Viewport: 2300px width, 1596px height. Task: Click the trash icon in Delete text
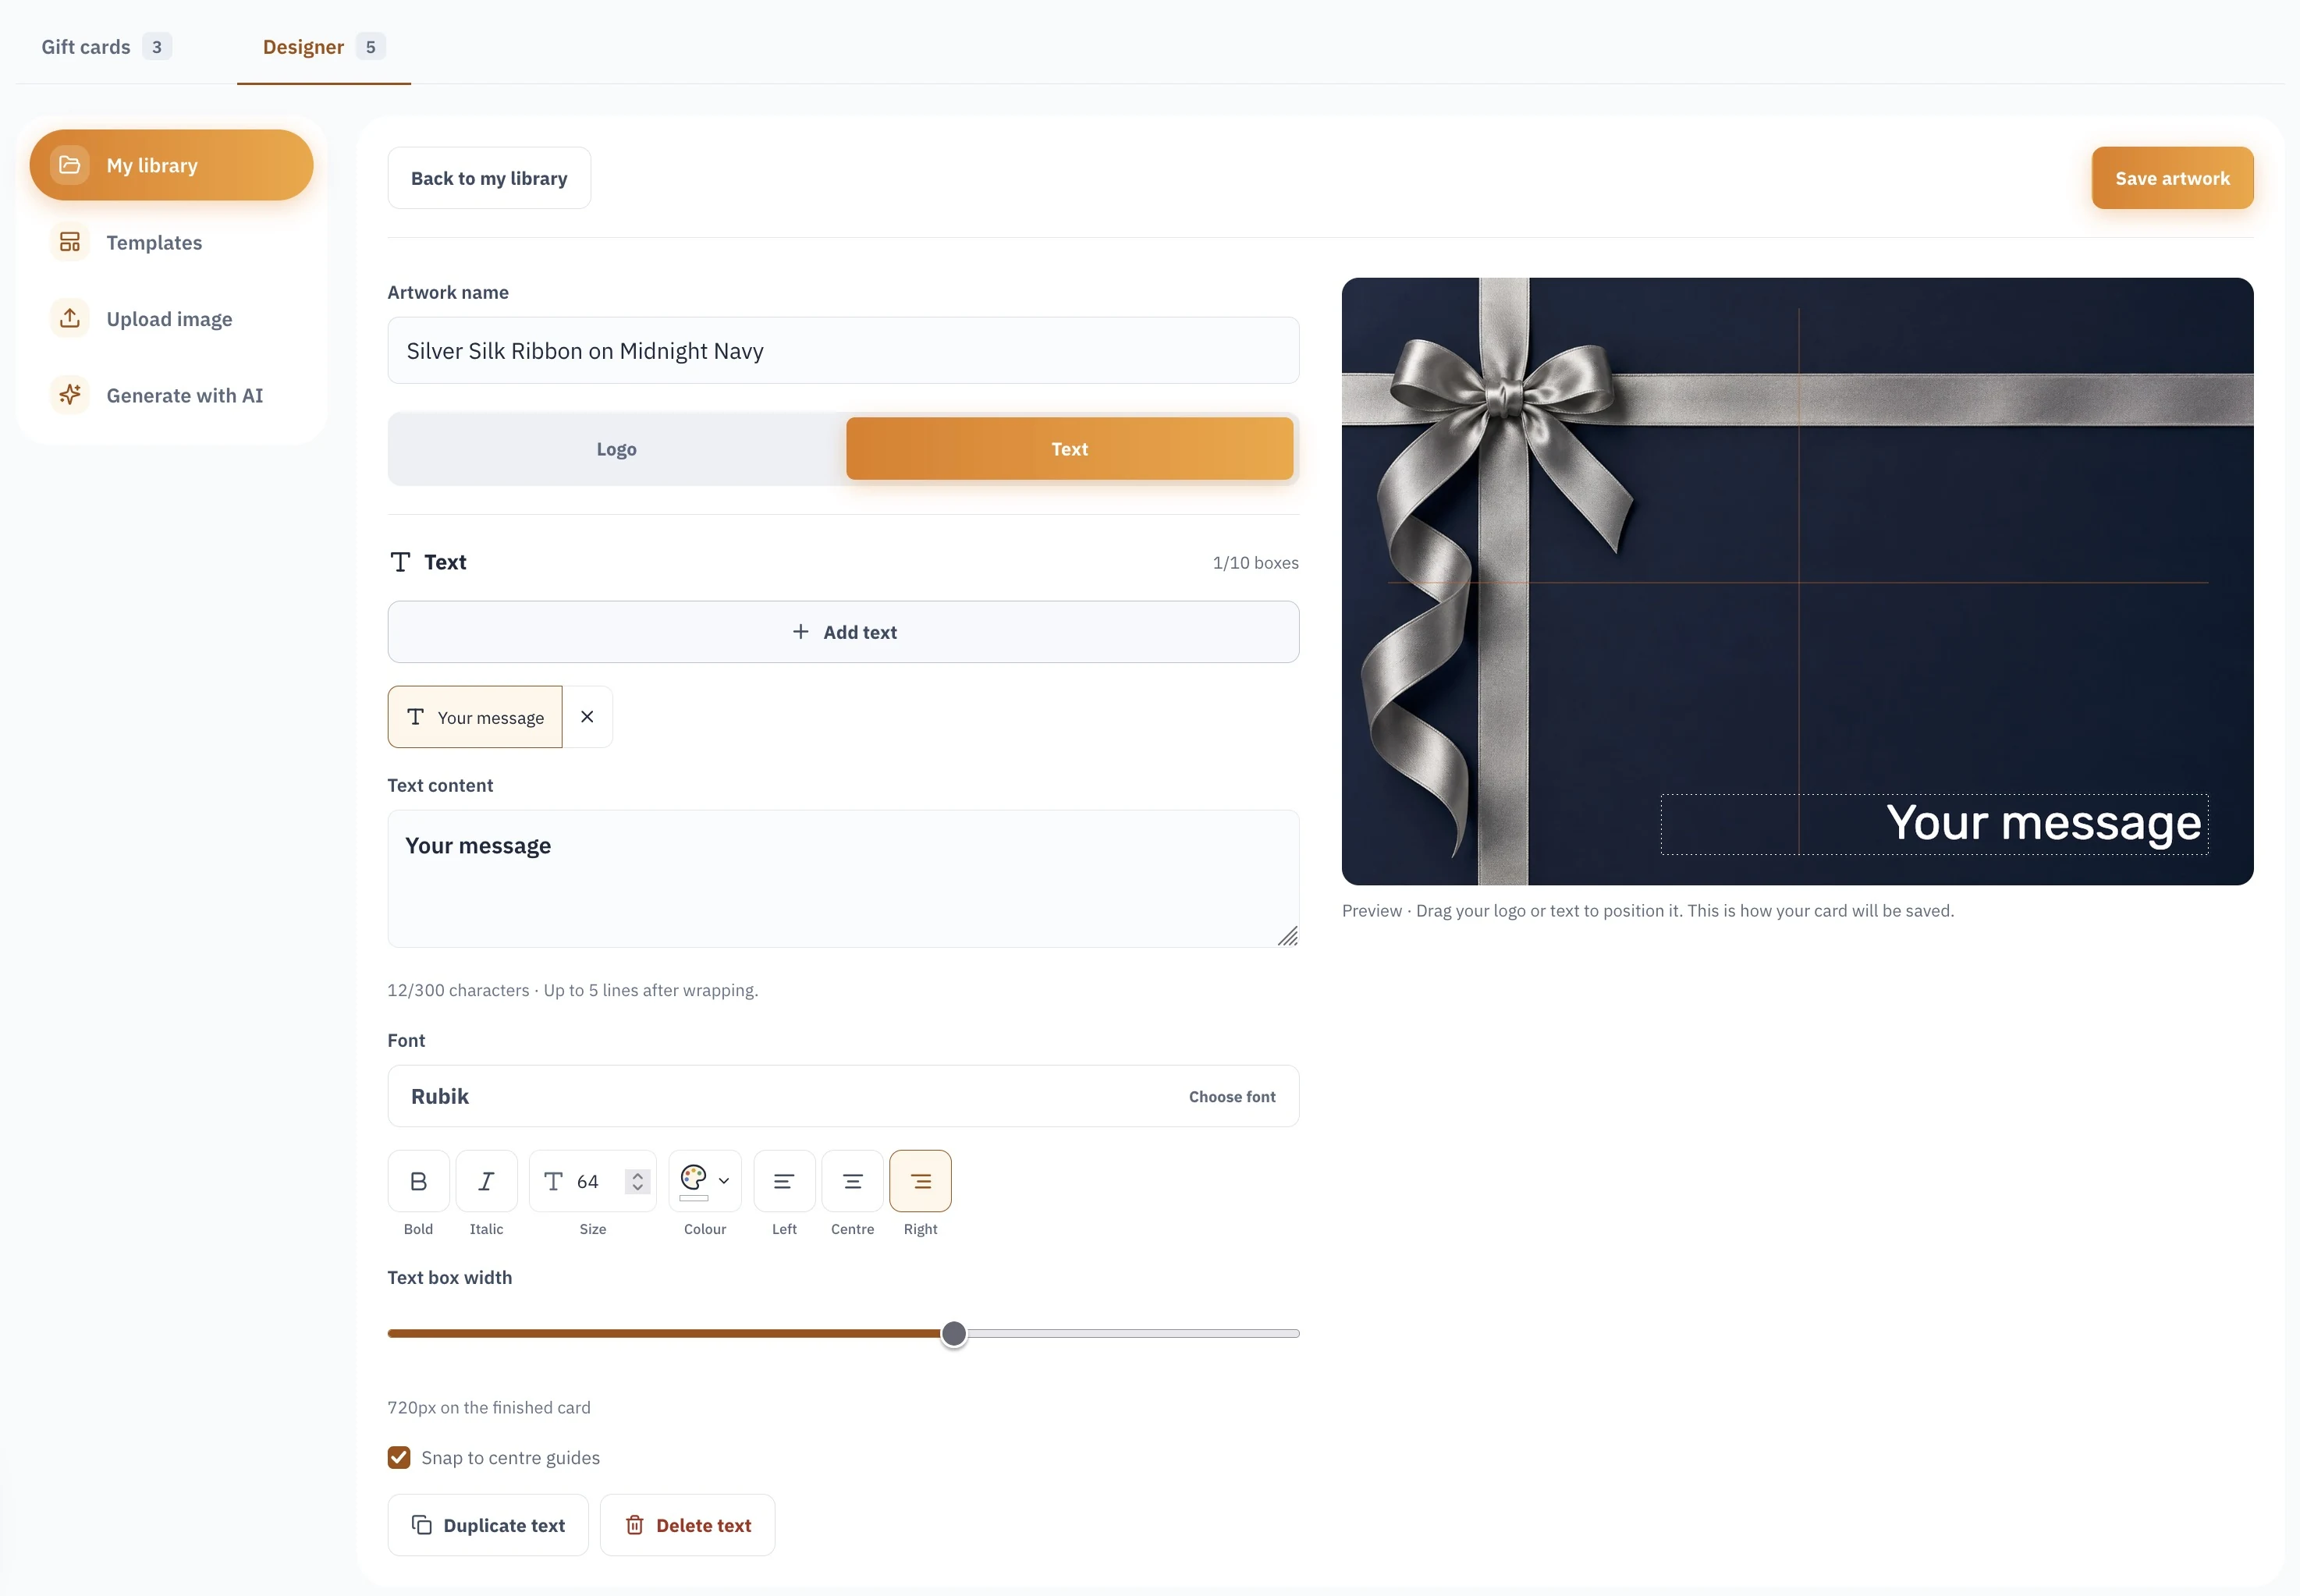[634, 1526]
